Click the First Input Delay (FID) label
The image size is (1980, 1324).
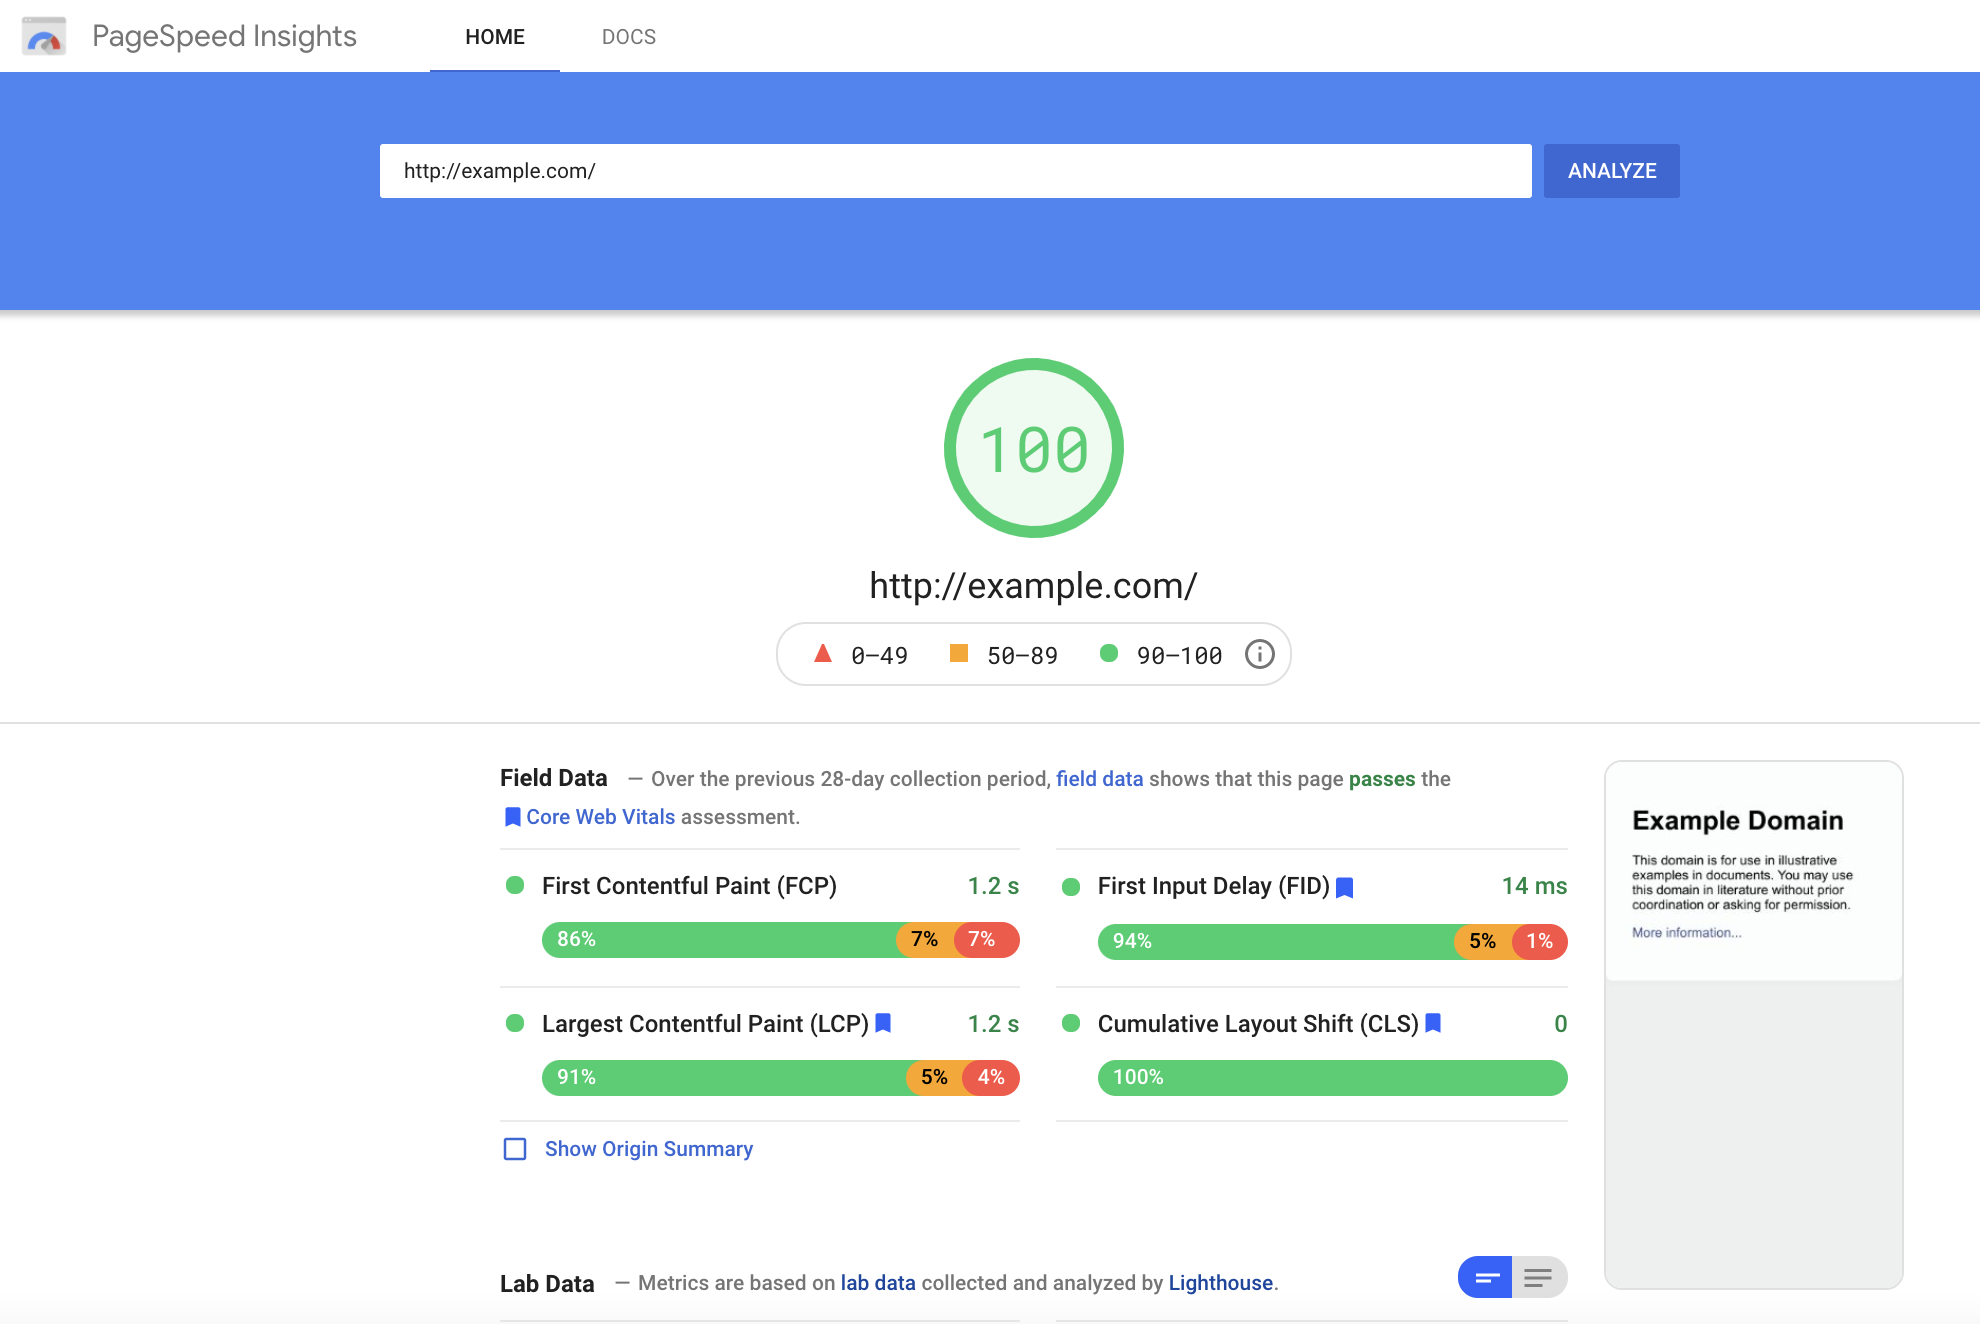pyautogui.click(x=1214, y=886)
